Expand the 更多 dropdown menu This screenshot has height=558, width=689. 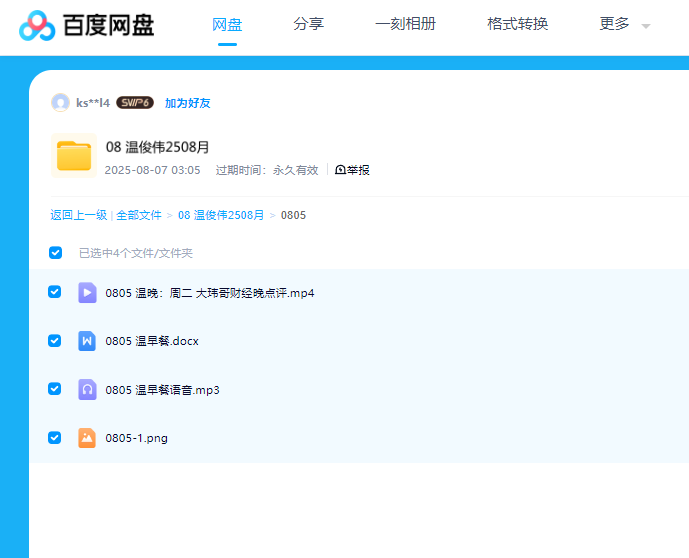tap(624, 25)
